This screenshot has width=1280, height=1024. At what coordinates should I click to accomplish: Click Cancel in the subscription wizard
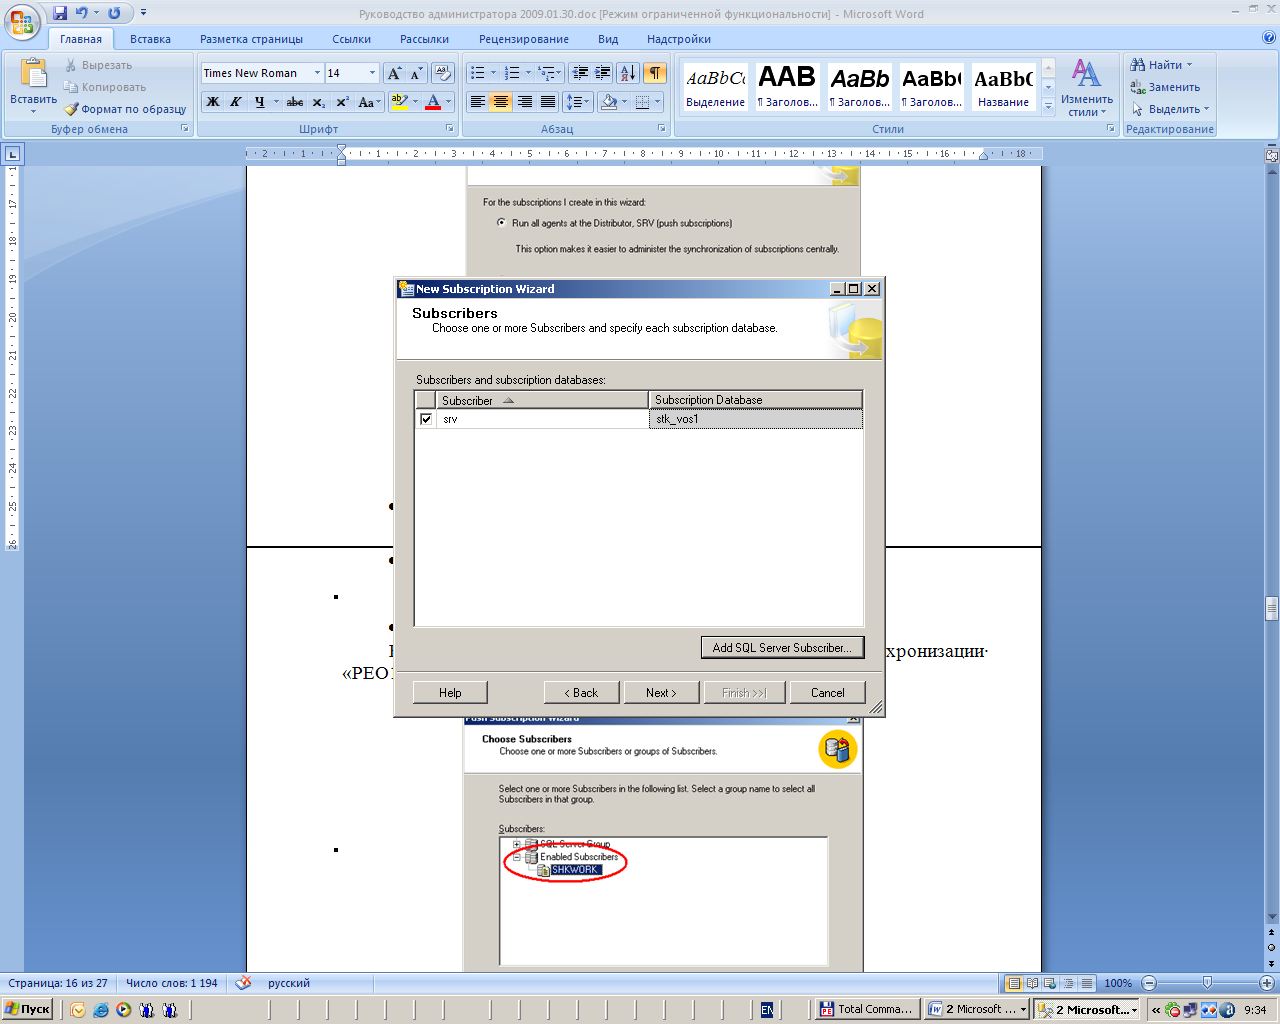[827, 693]
